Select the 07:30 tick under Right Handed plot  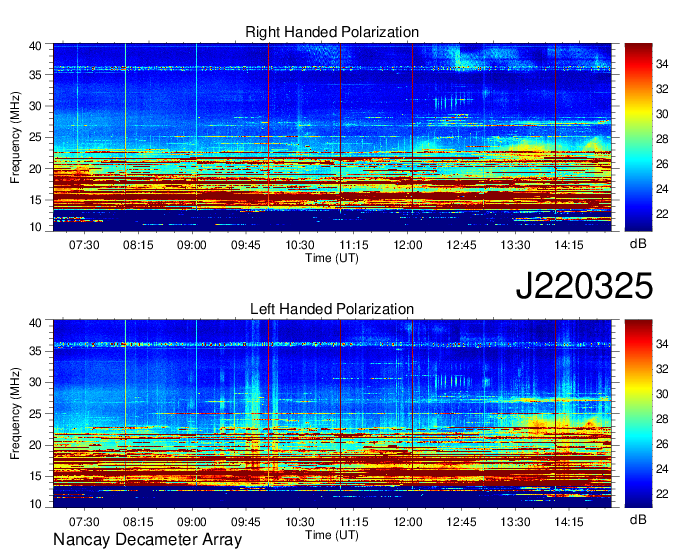click(x=84, y=245)
